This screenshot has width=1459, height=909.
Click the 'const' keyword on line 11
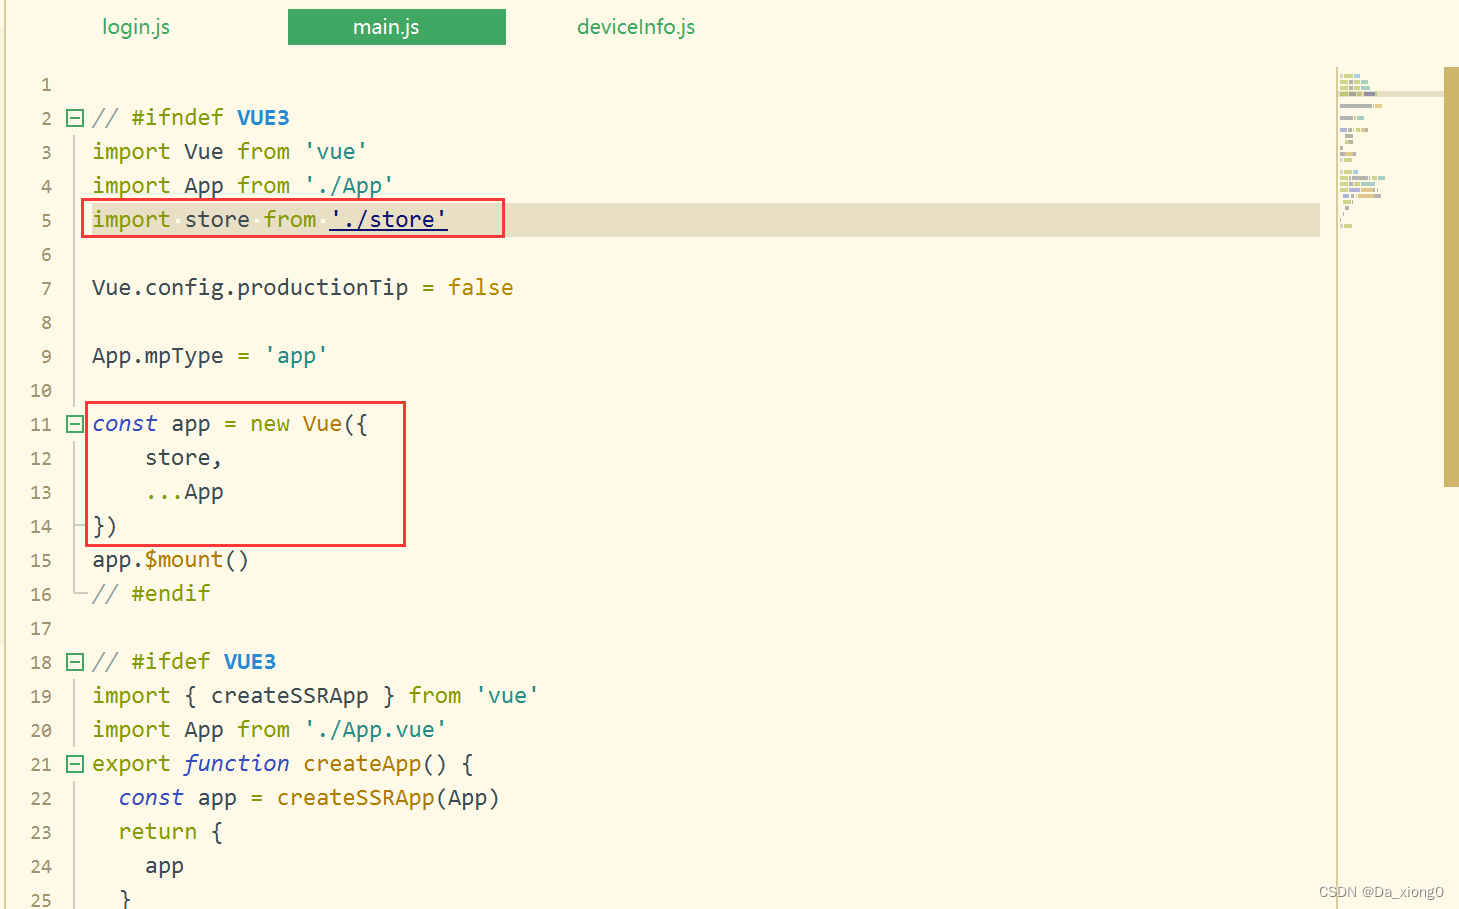coord(125,424)
